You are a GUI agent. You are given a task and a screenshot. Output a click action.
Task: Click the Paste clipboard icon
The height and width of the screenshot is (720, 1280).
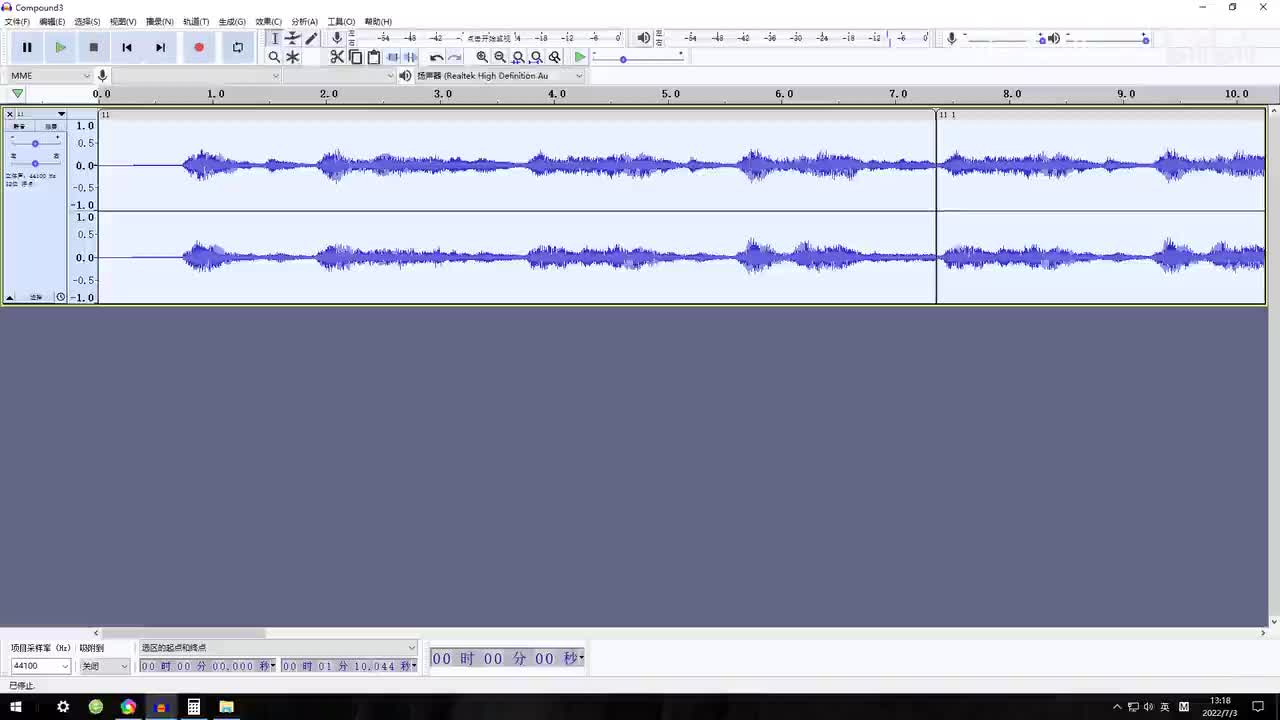click(374, 57)
